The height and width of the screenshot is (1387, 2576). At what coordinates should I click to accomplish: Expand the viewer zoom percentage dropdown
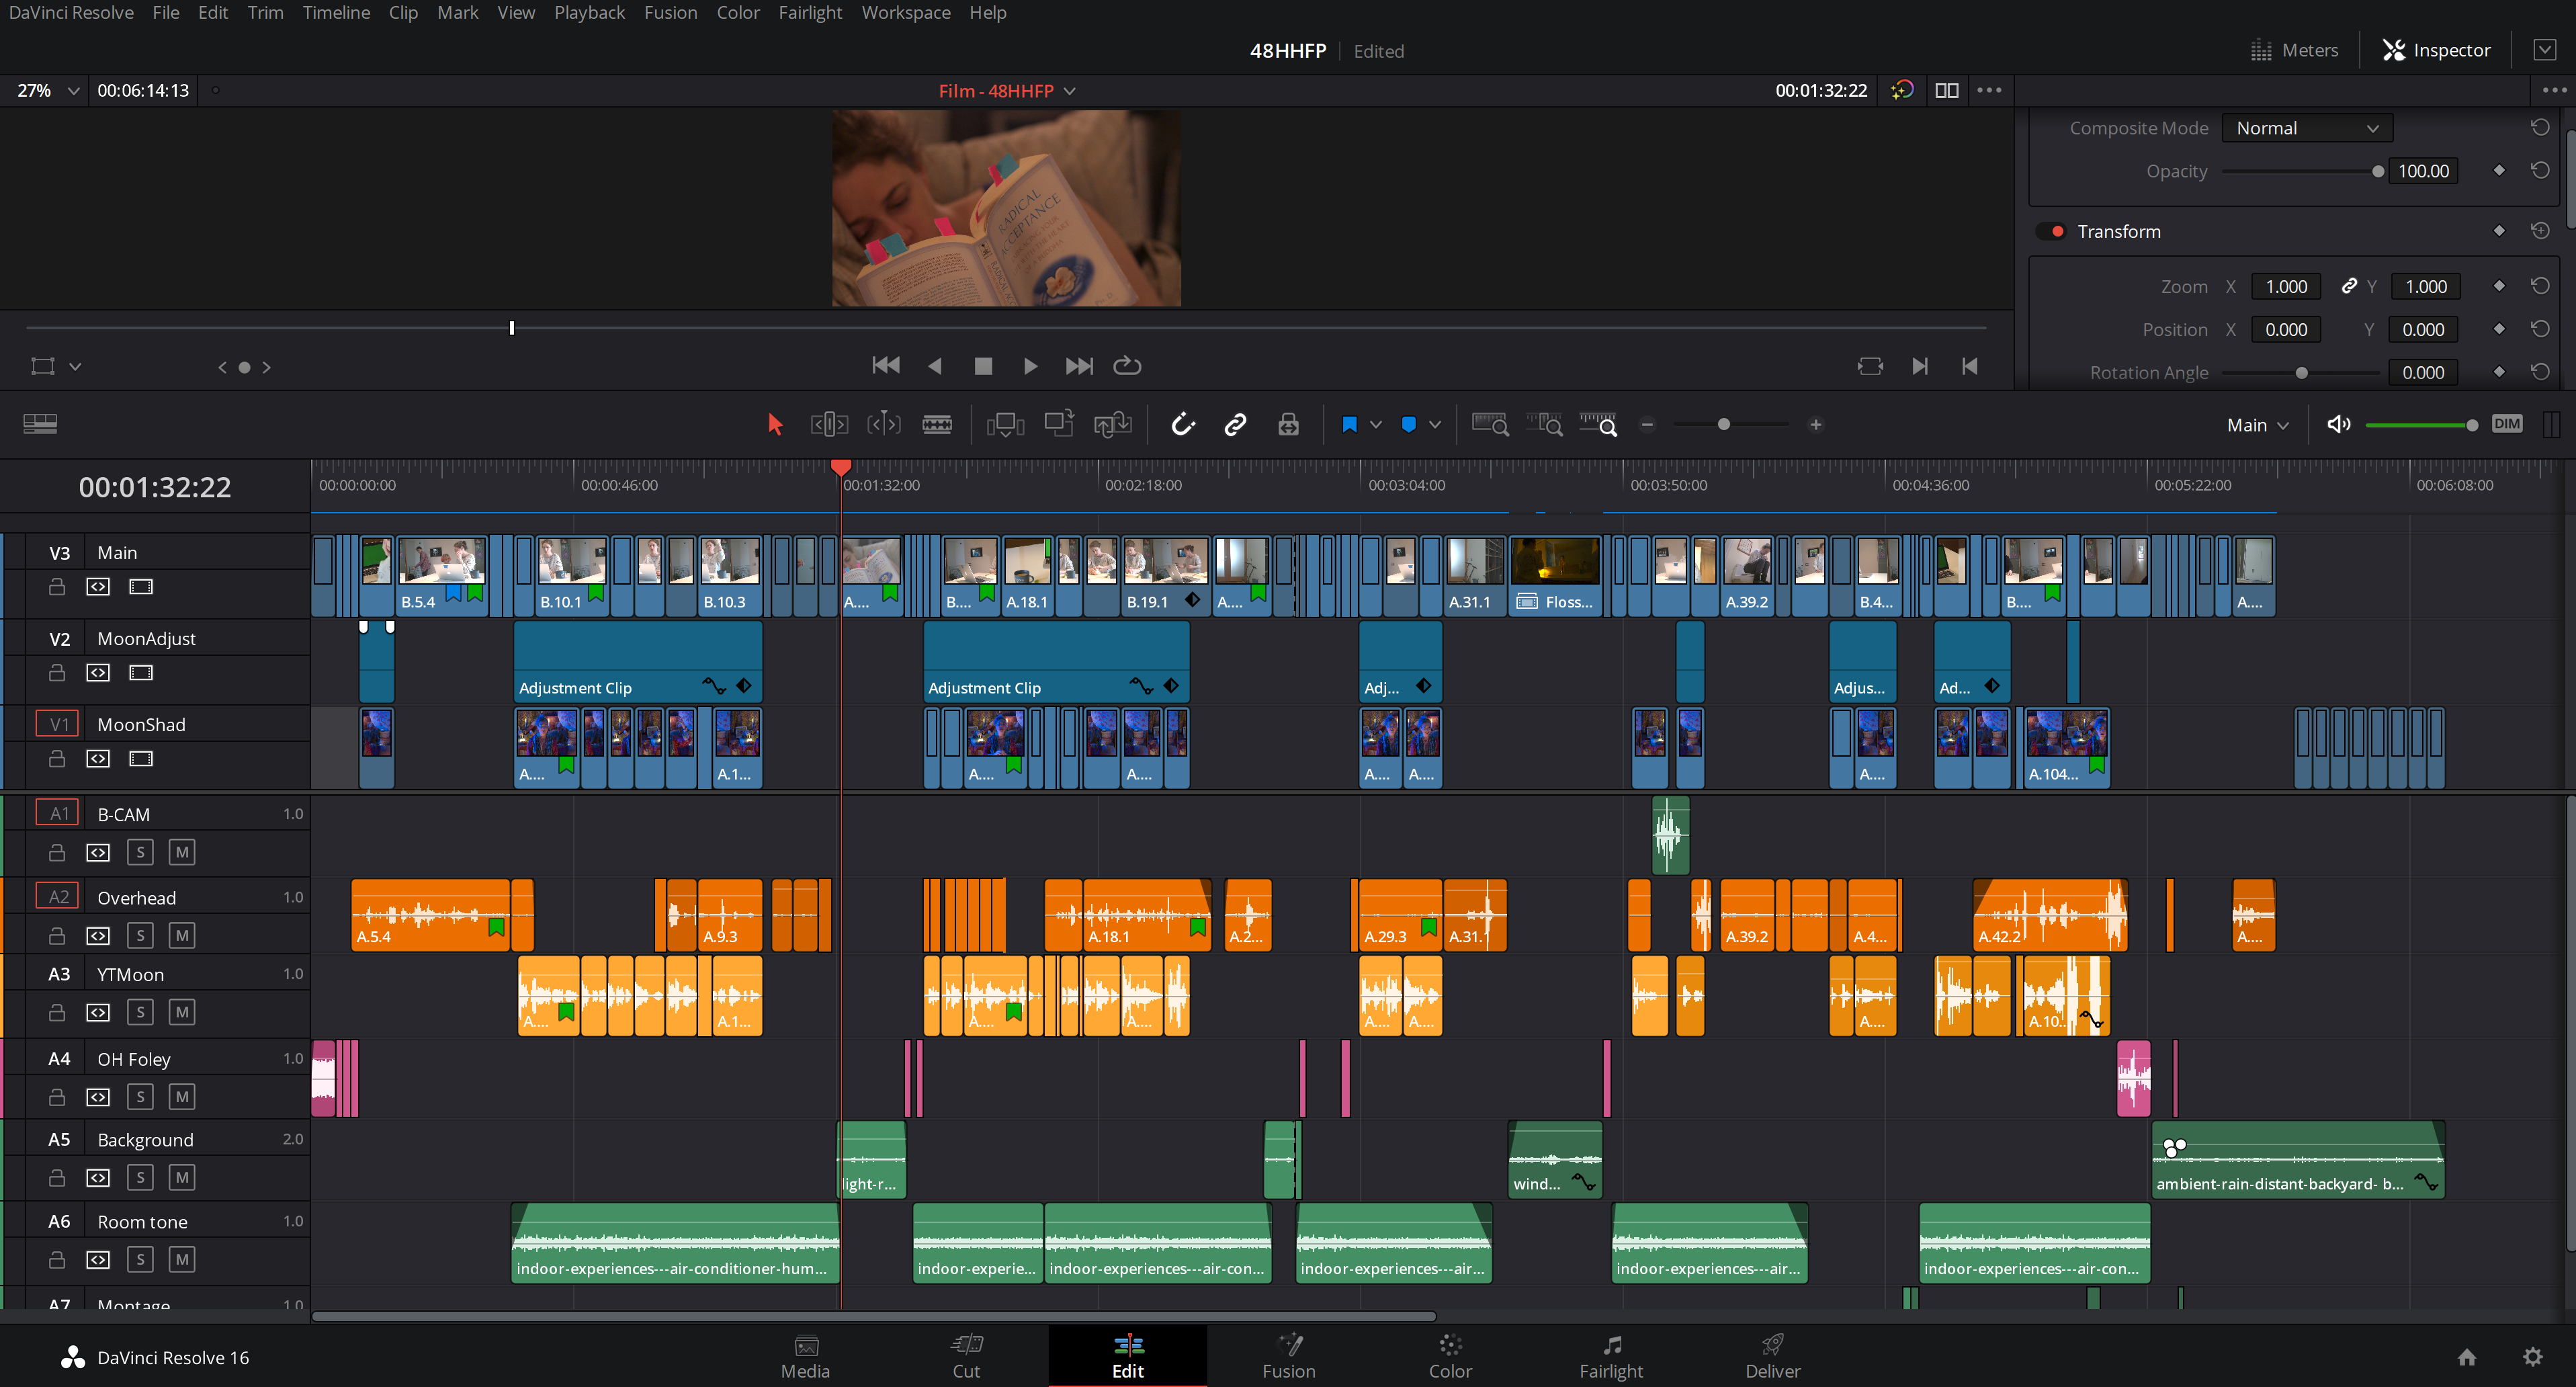coord(72,91)
